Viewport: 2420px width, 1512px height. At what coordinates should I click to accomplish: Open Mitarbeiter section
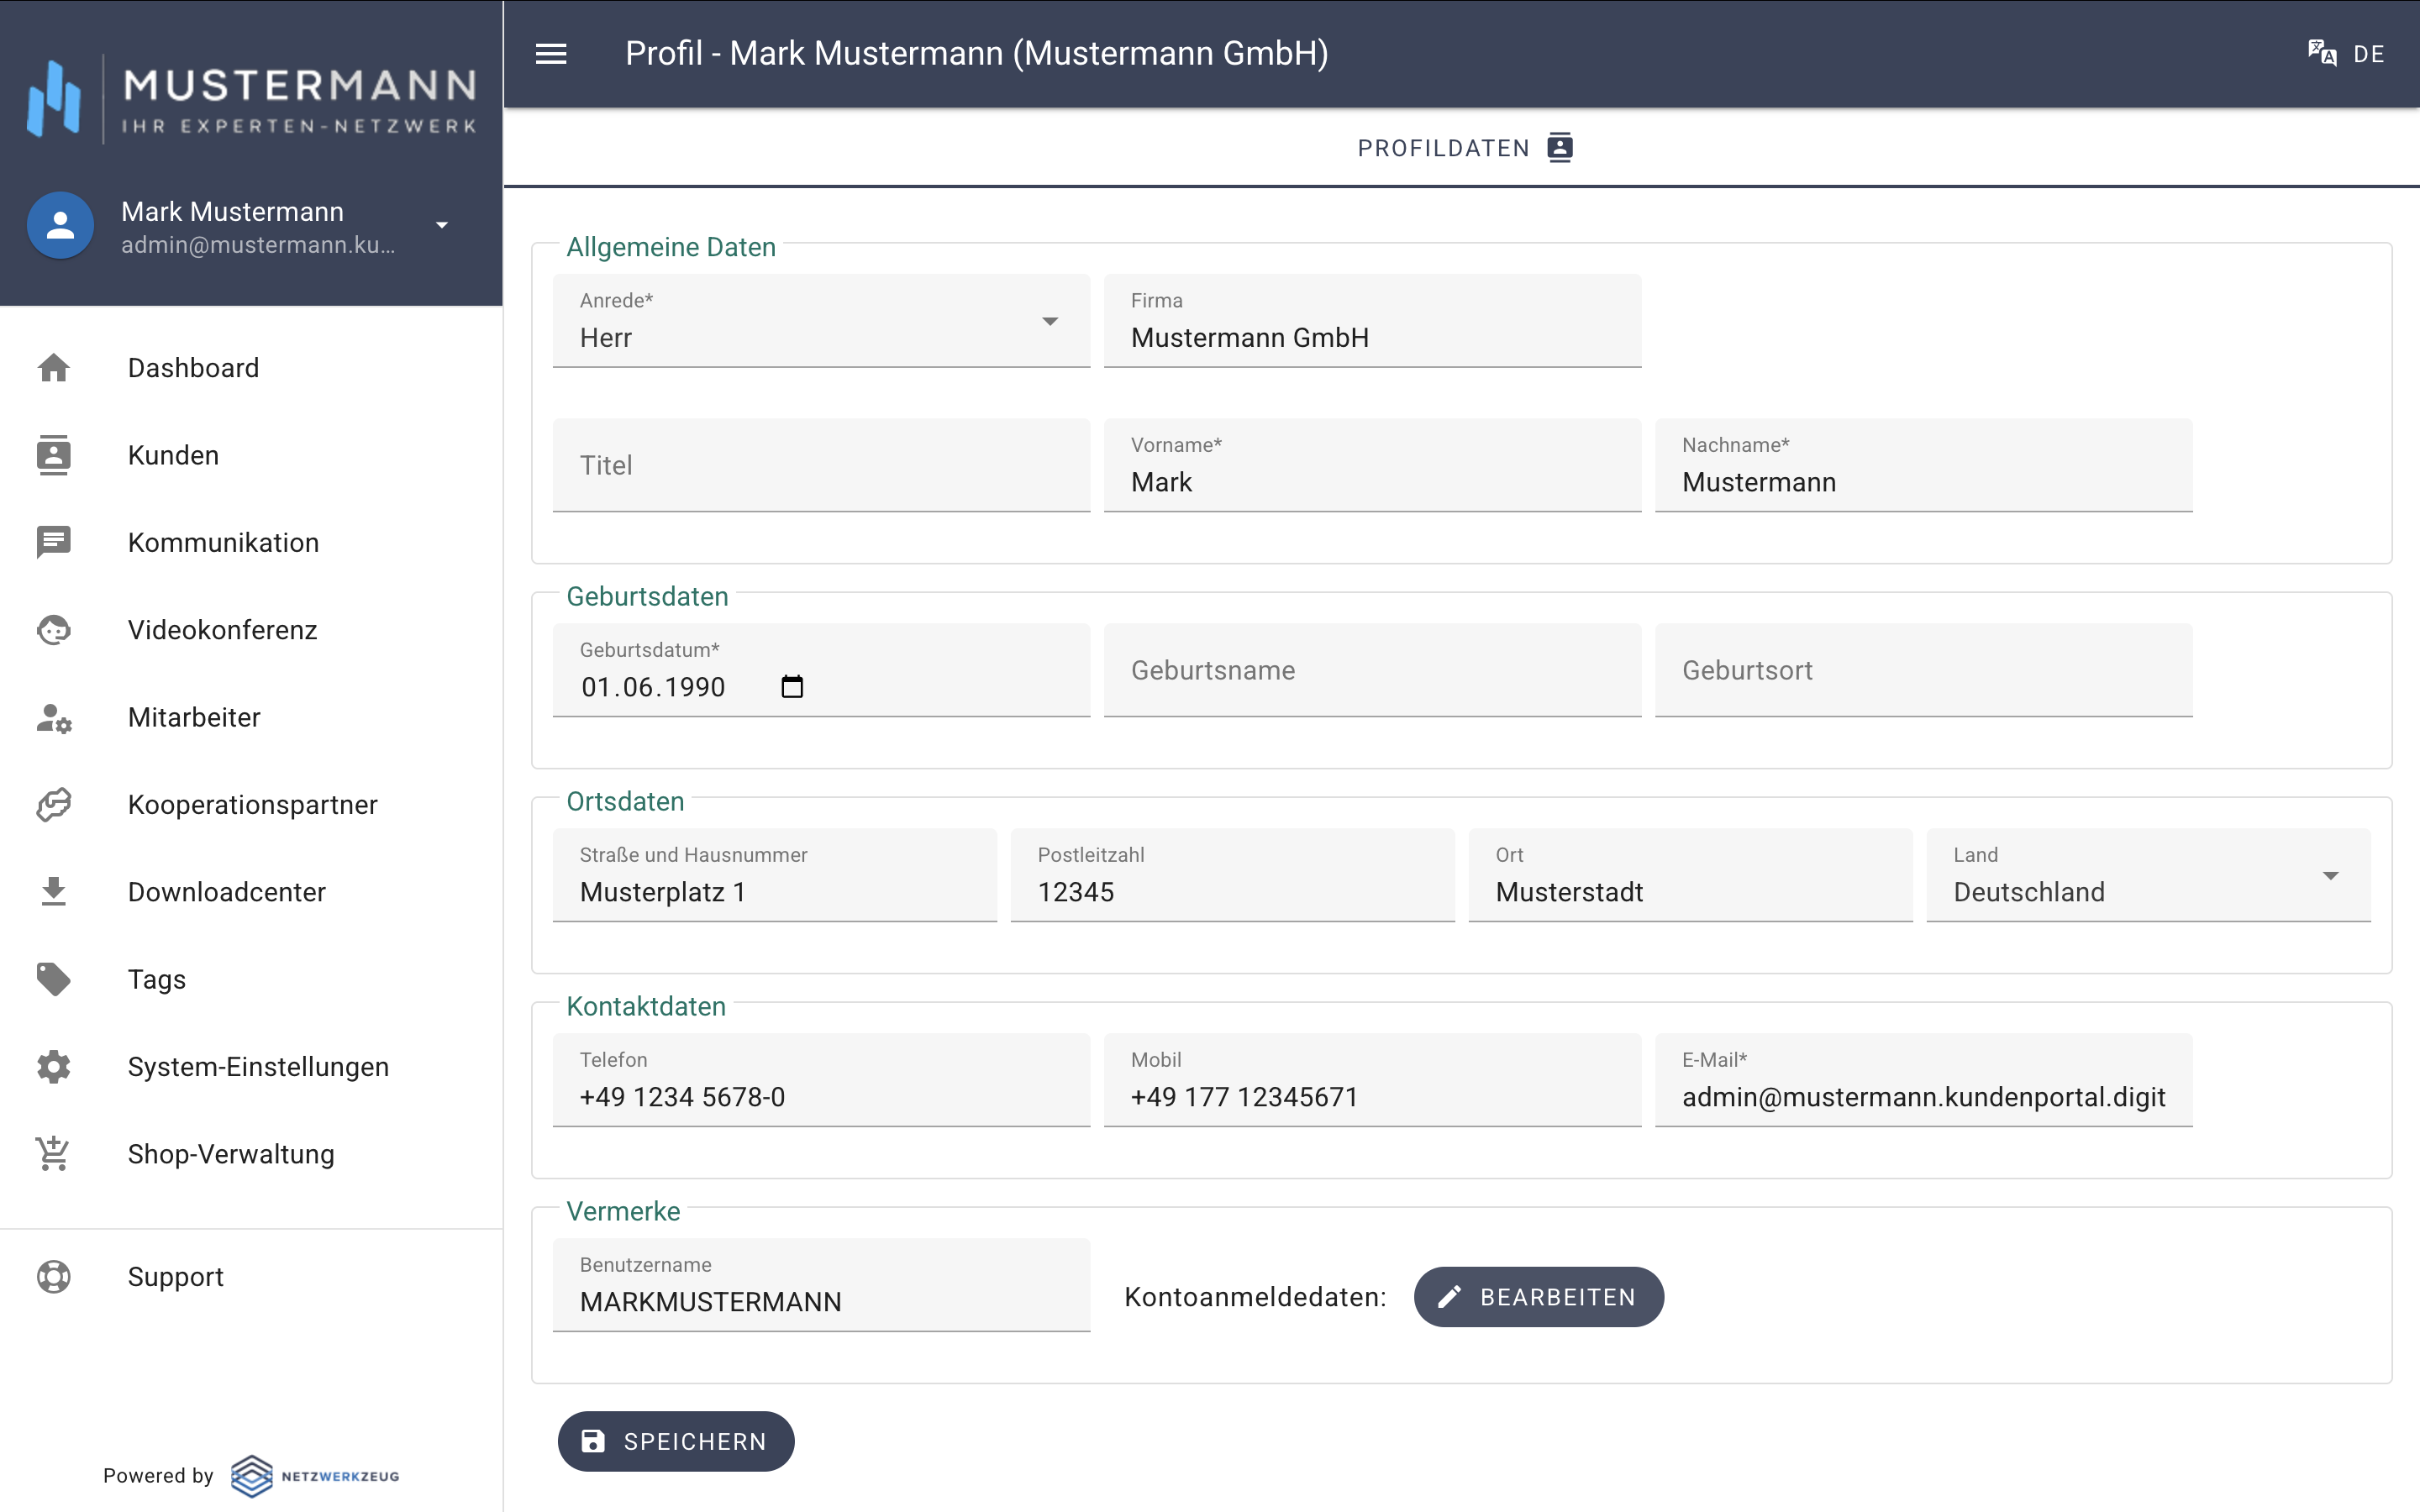click(x=251, y=717)
